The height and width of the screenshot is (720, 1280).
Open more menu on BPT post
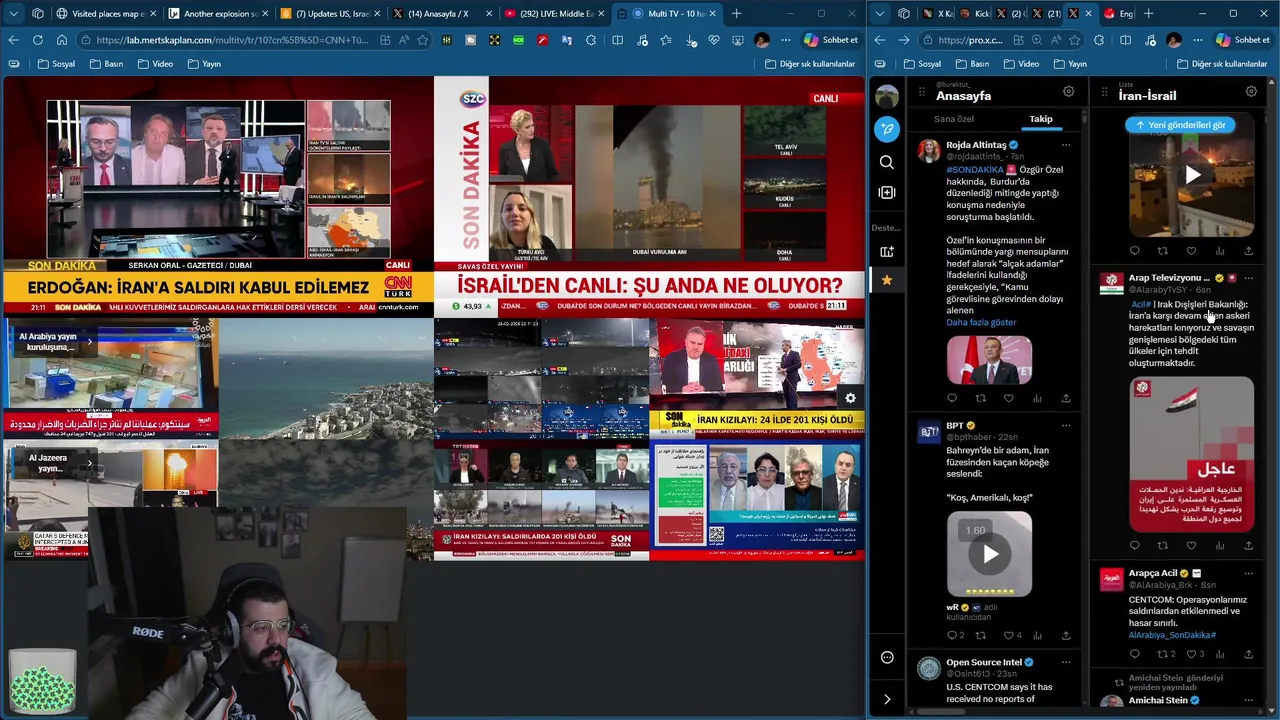pos(1066,426)
